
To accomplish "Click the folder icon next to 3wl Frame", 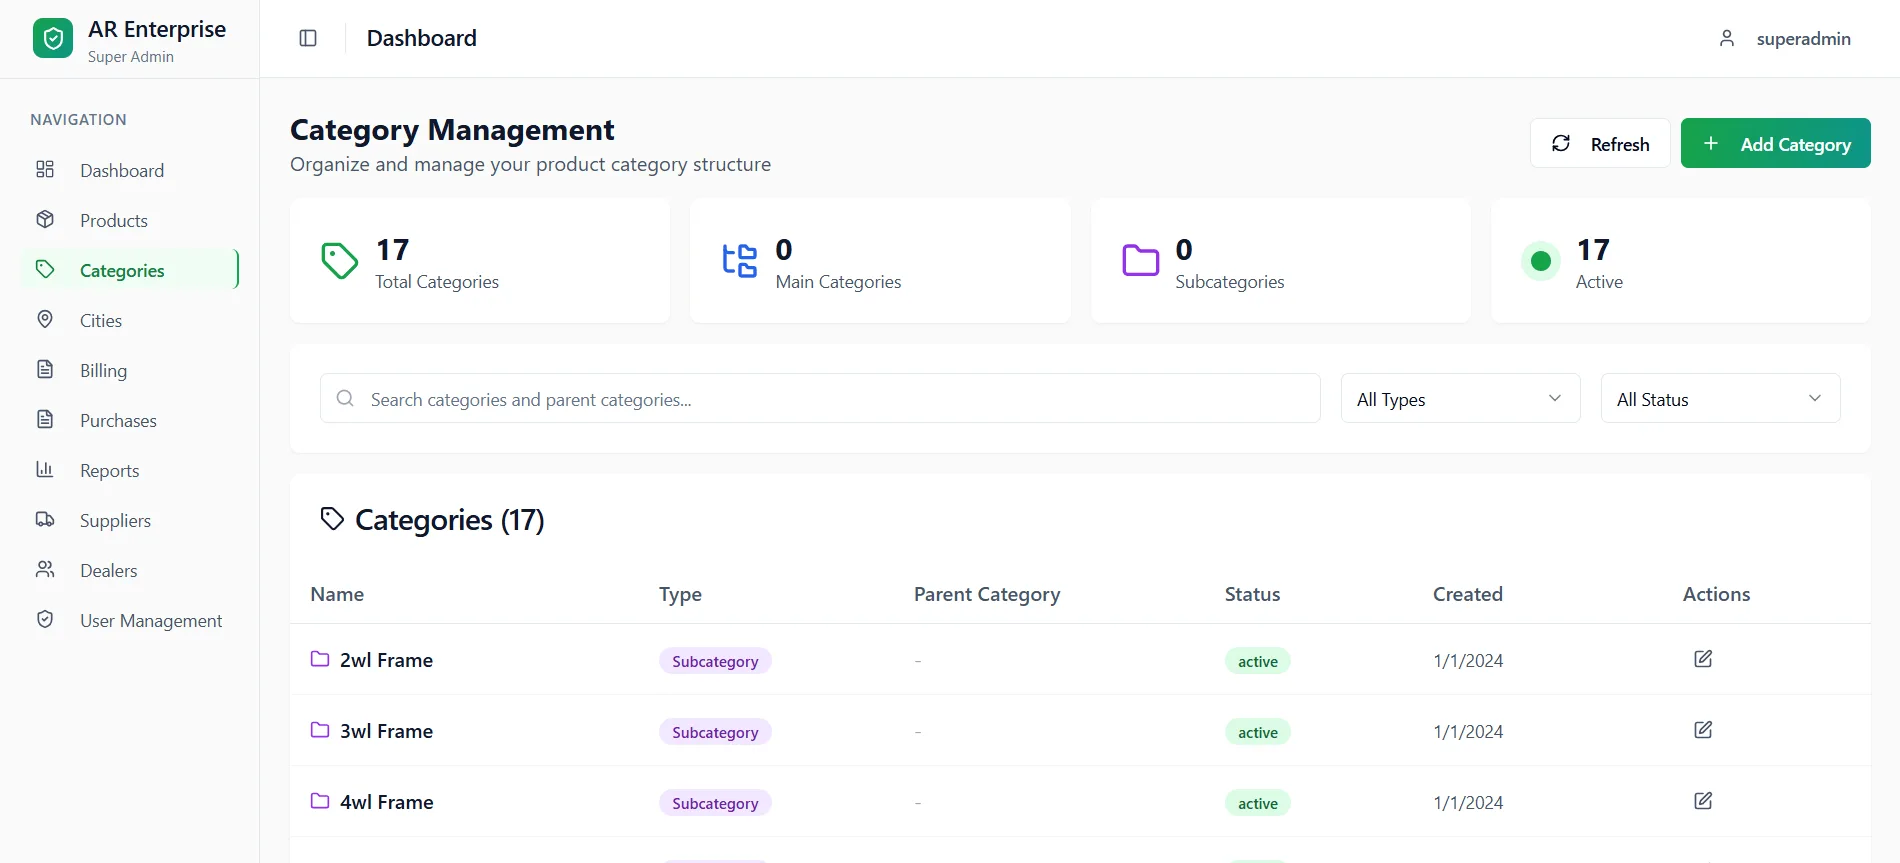I will tap(320, 730).
